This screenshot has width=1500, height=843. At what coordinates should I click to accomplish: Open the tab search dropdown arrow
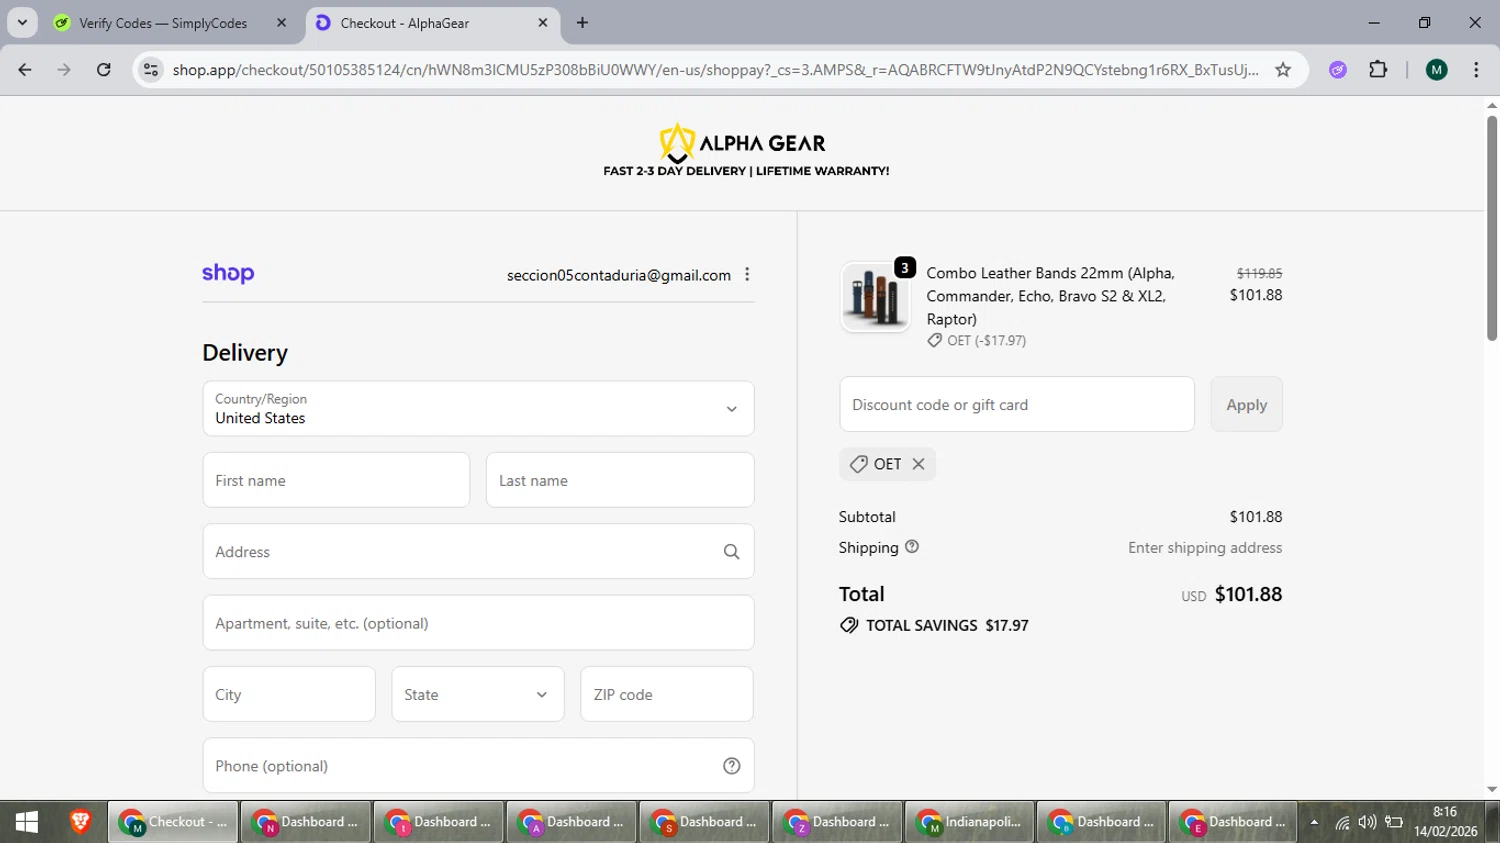pyautogui.click(x=22, y=23)
